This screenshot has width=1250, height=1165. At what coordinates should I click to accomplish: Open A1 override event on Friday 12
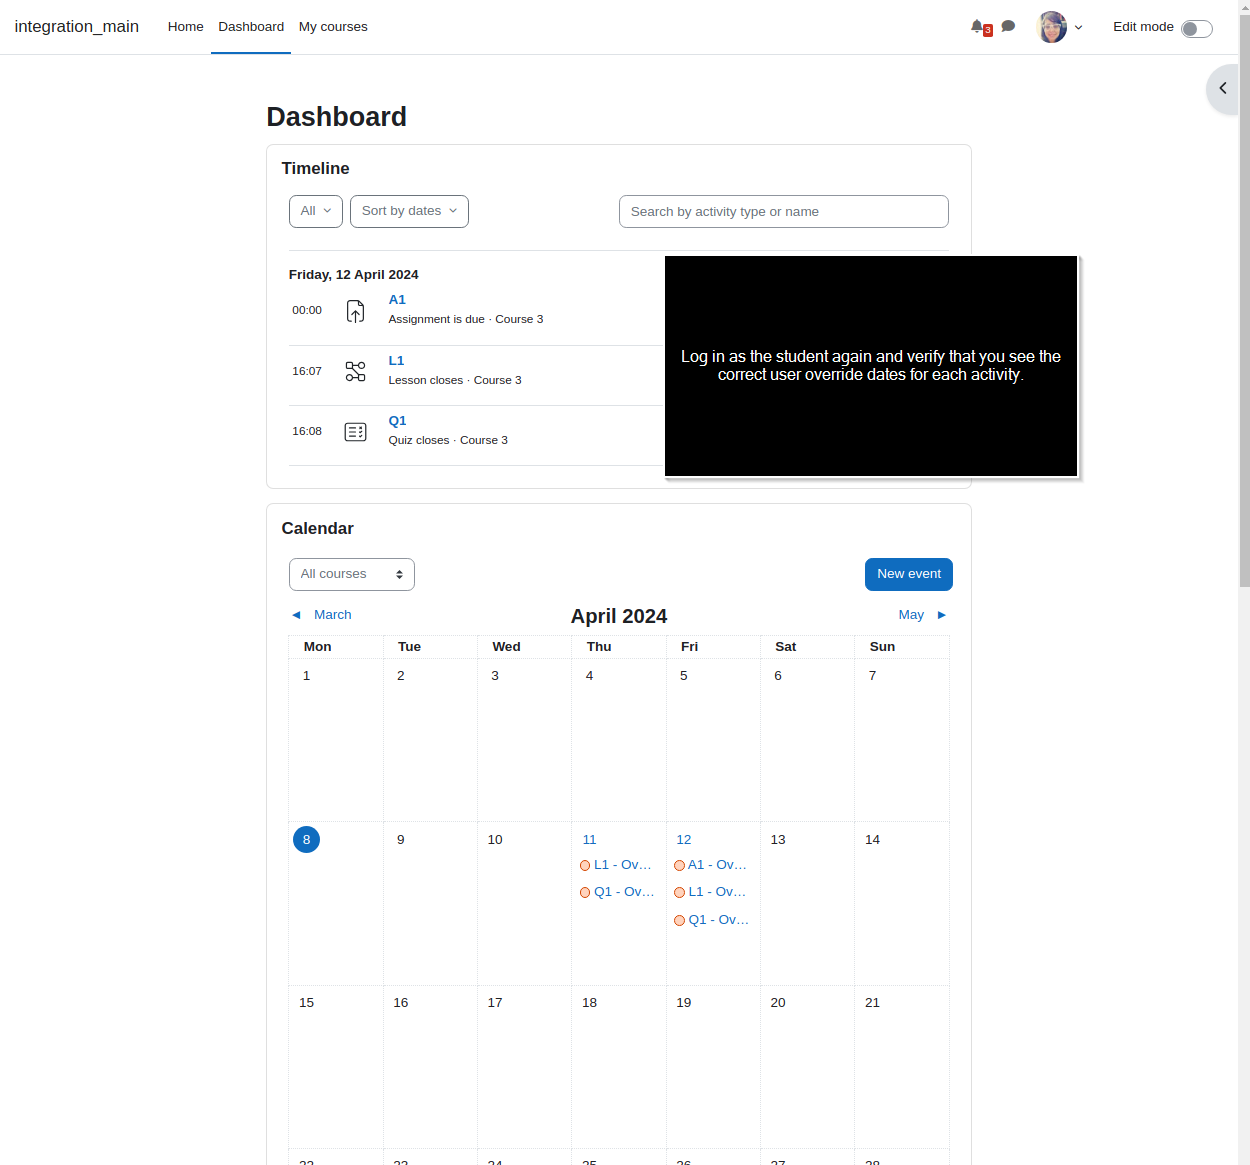[717, 865]
